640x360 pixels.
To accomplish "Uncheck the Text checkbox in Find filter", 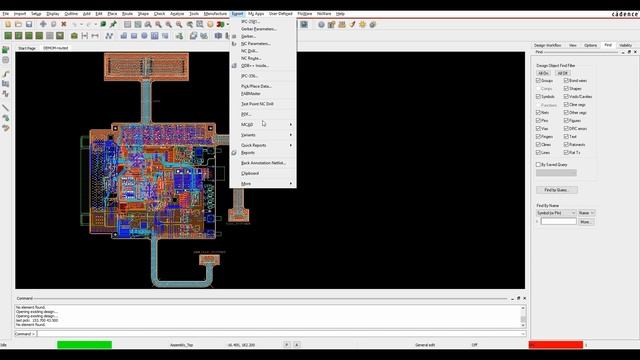I will tap(566, 136).
